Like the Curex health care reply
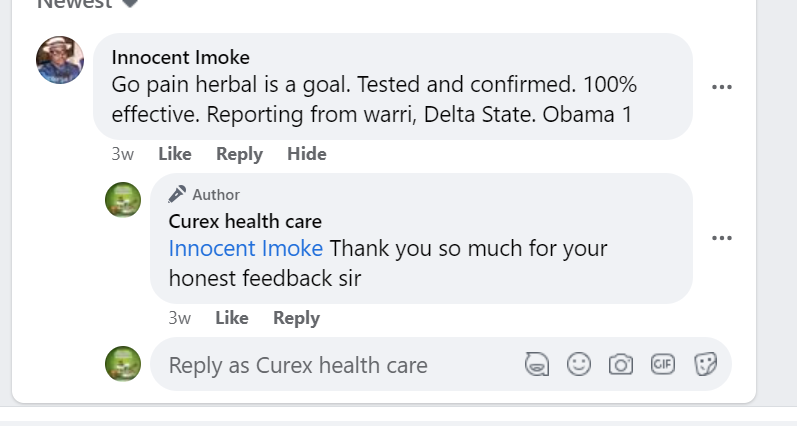797x426 pixels. pos(231,318)
